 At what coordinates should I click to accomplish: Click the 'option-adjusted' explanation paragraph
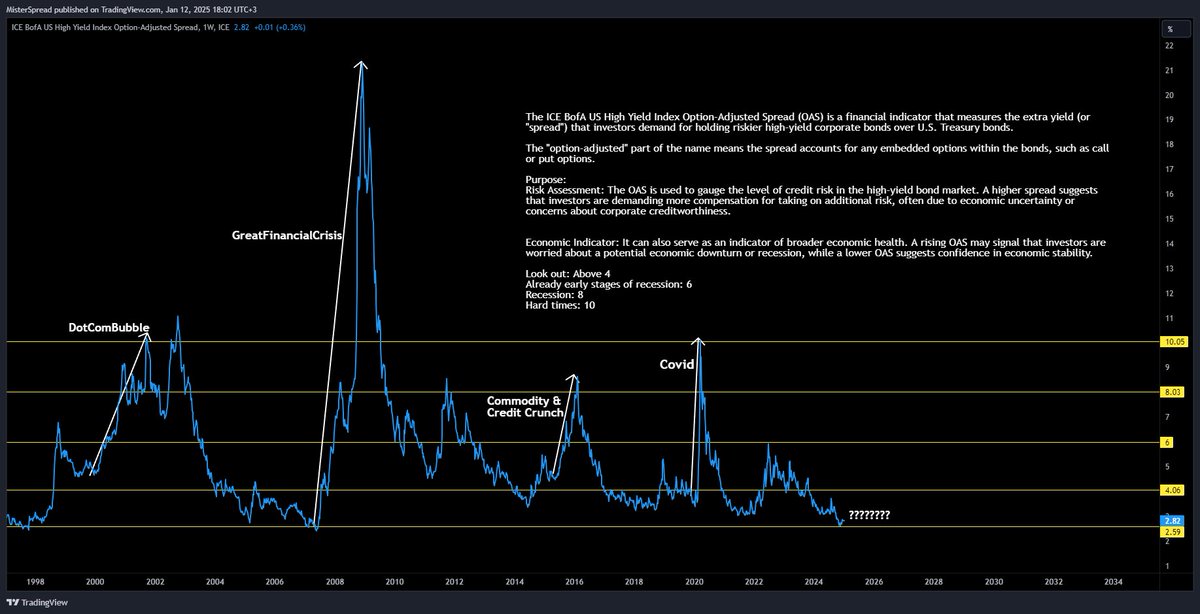click(817, 153)
